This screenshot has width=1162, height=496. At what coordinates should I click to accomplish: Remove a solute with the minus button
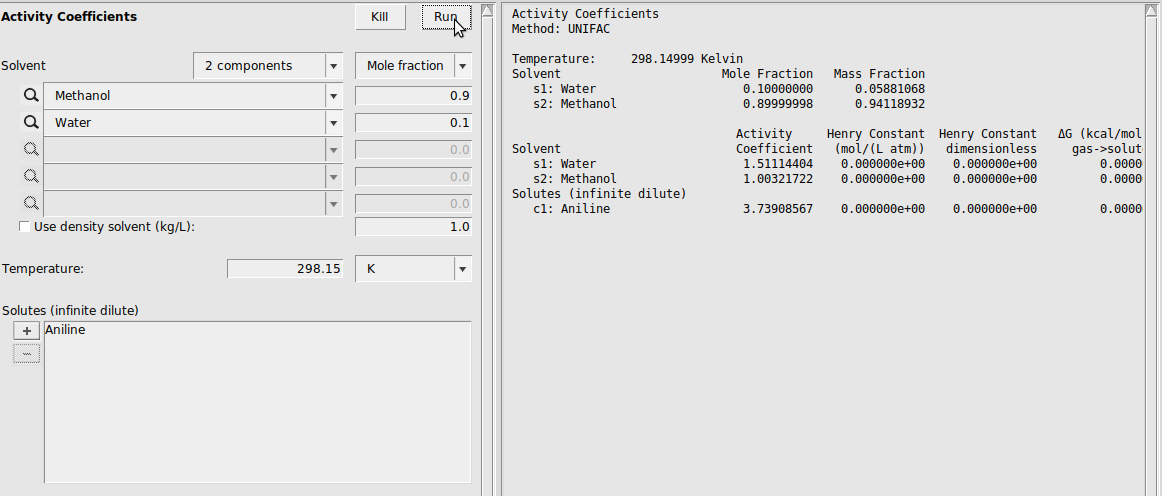[26, 353]
